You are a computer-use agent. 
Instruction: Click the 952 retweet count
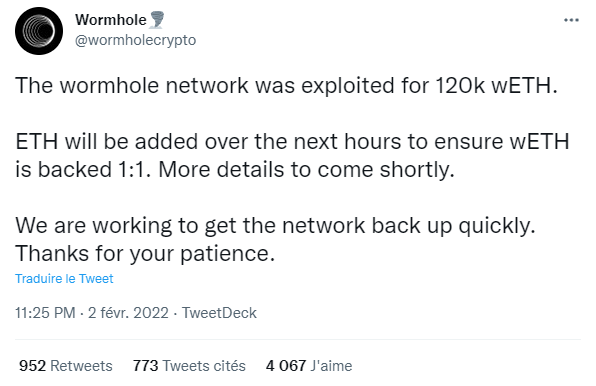pyautogui.click(x=32, y=366)
